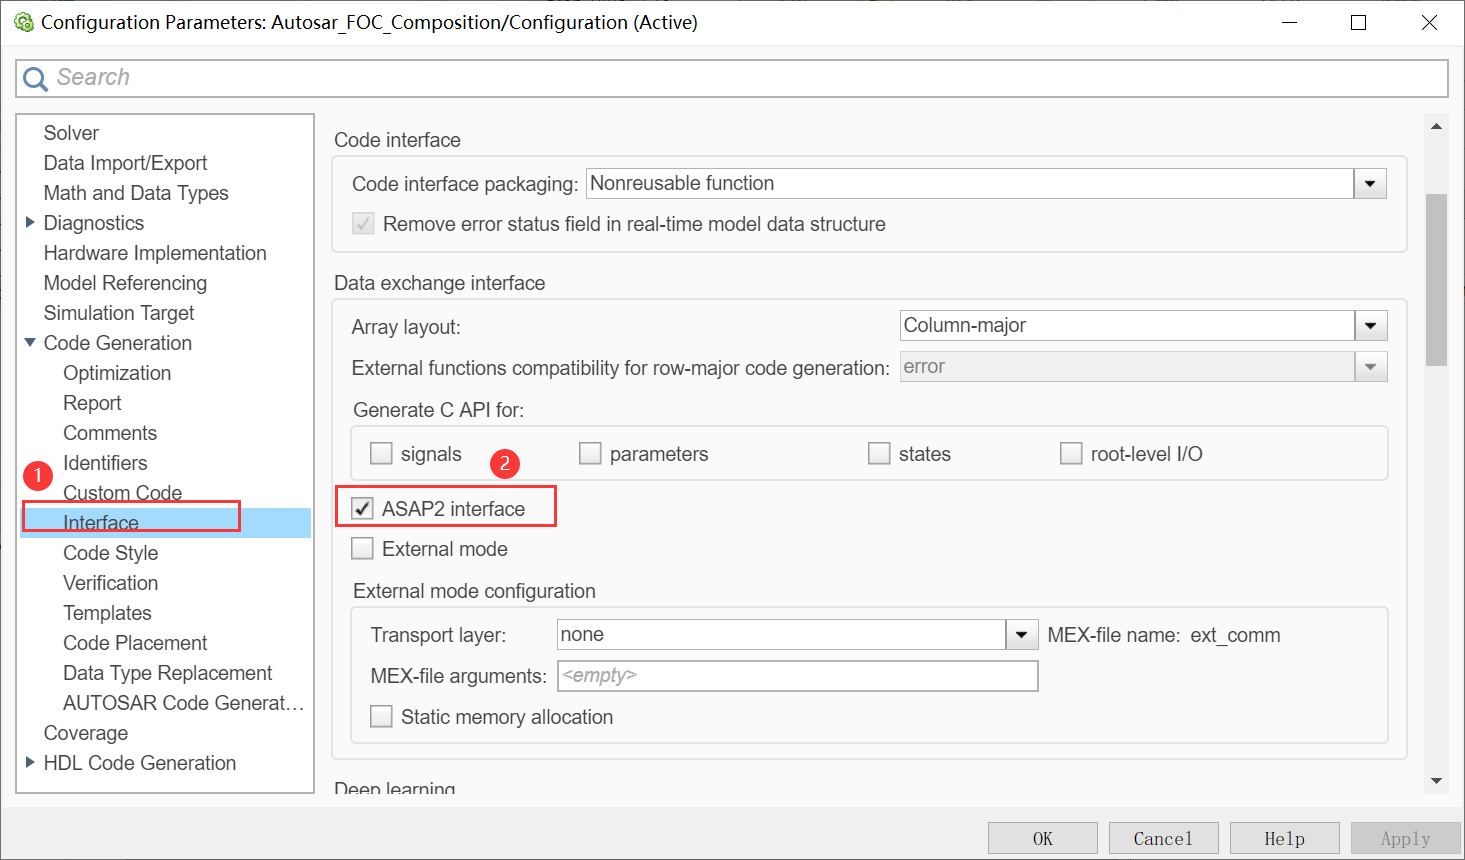Expand the HDL Code Generation section
This screenshot has width=1465, height=860.
pyautogui.click(x=30, y=762)
